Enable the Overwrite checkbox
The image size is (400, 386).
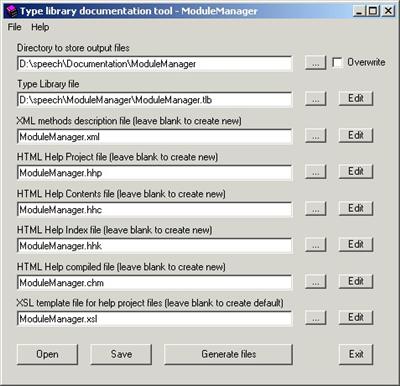337,62
